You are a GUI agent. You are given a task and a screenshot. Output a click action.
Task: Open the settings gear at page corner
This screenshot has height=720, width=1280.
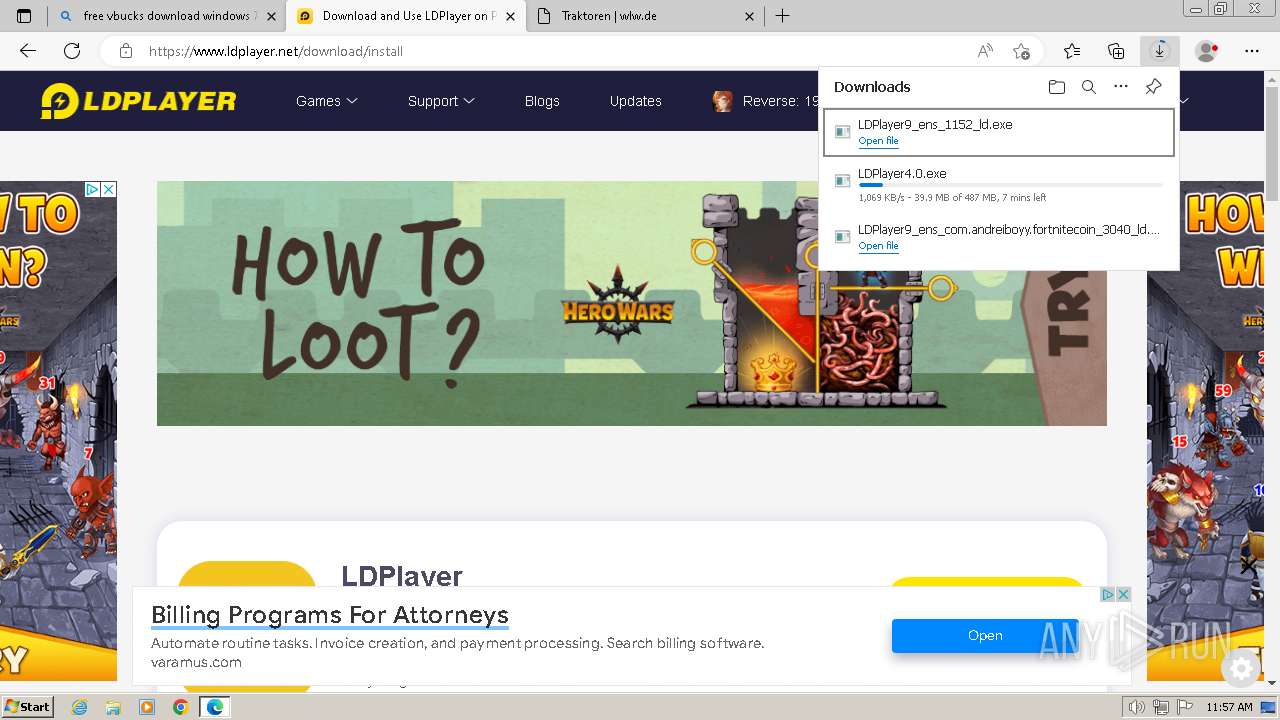click(x=1242, y=669)
